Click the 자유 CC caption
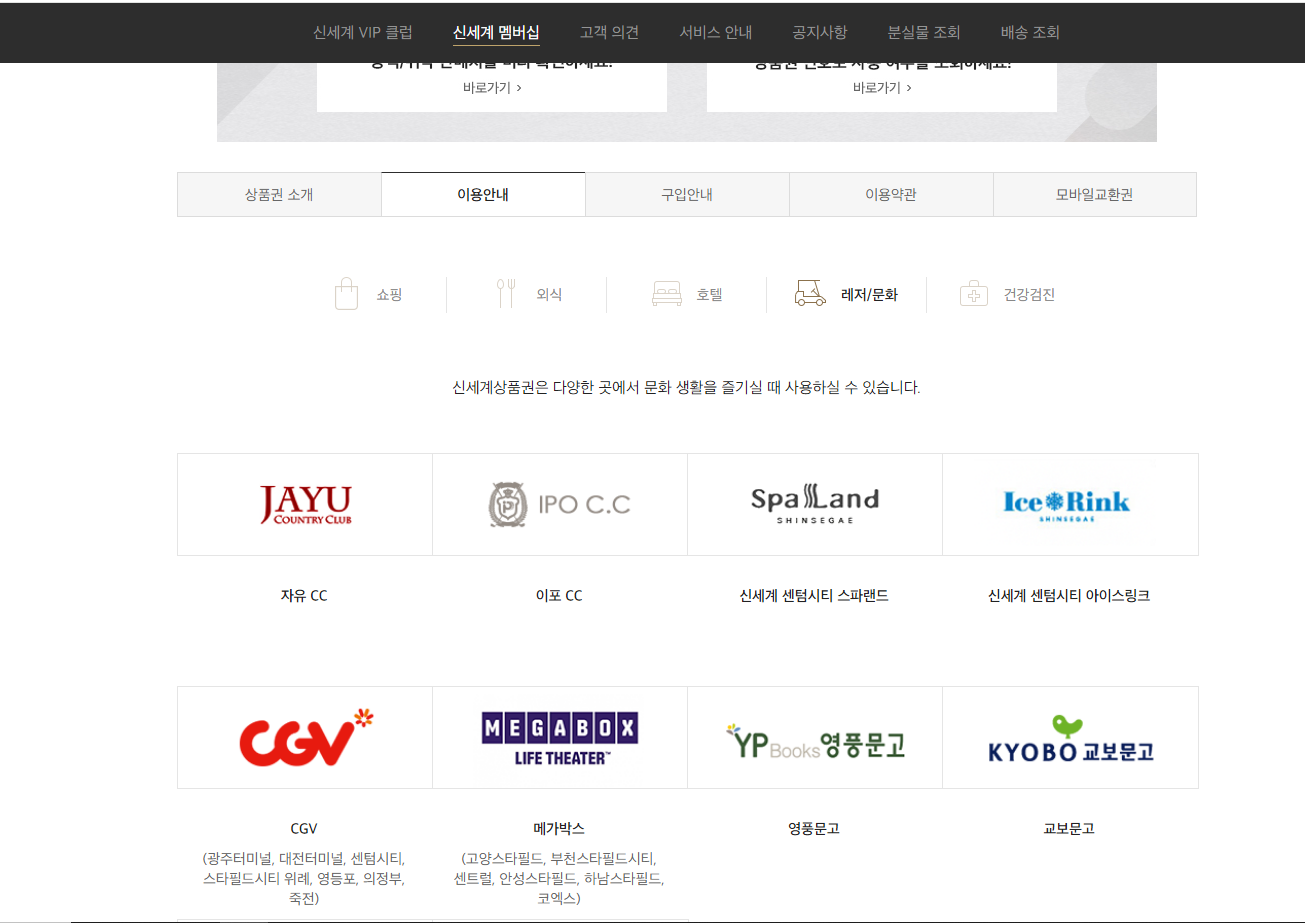The image size is (1305, 923). pos(304,596)
